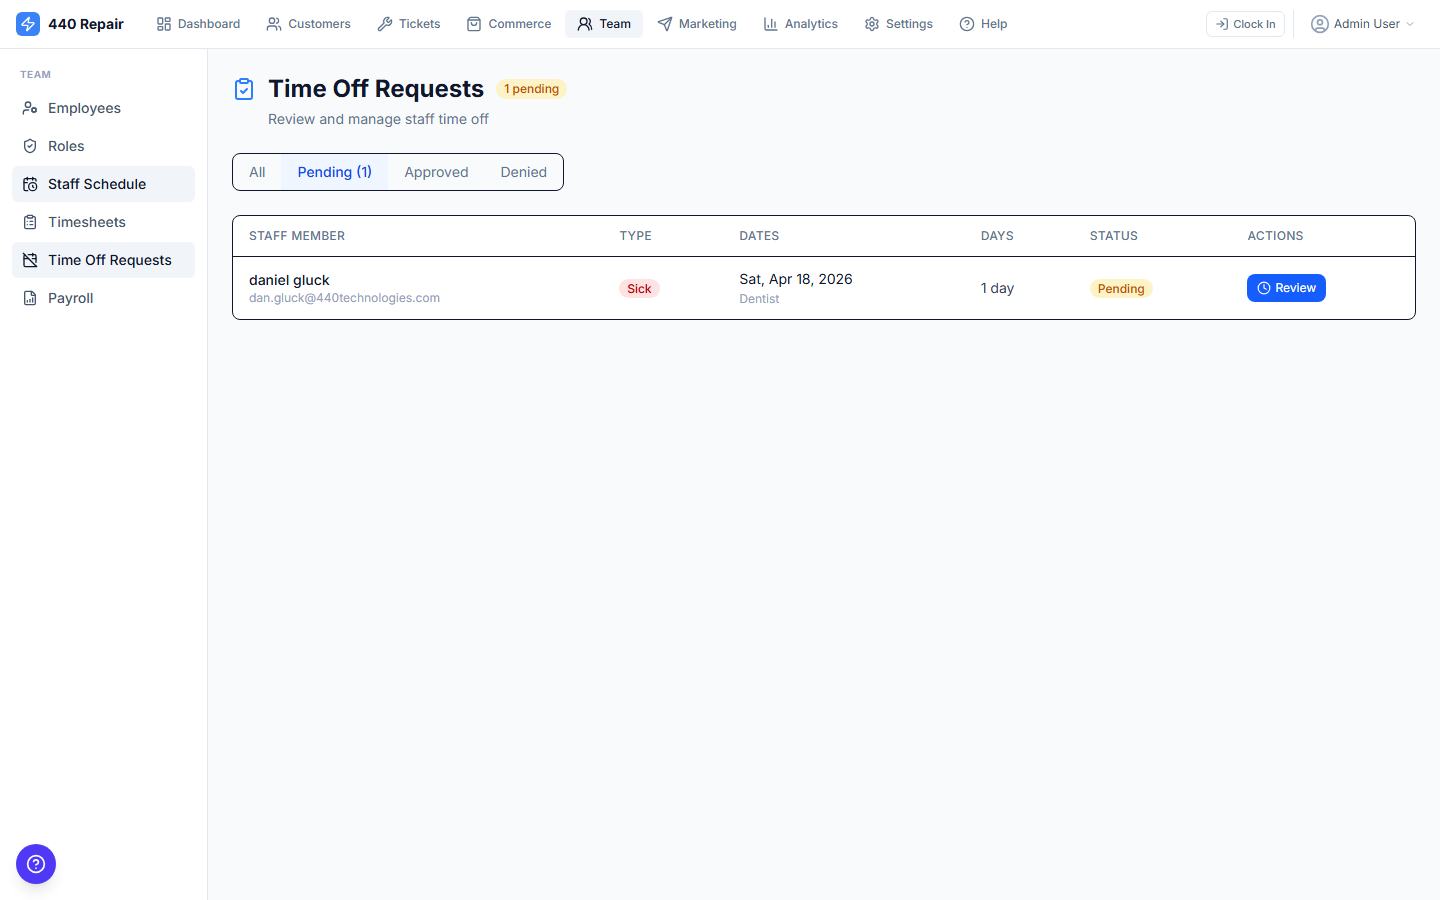Switch to the Approved tab

pos(436,172)
